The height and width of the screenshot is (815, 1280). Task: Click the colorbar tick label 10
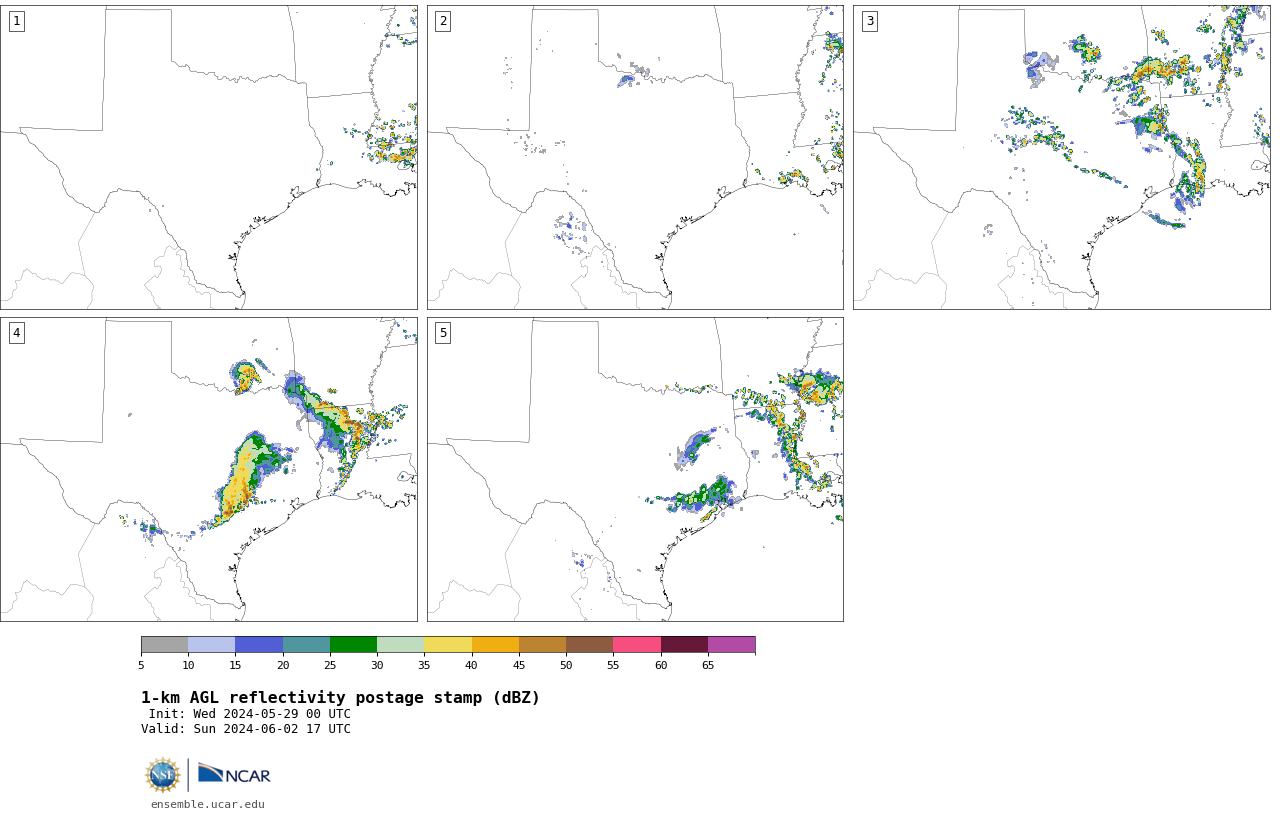[x=188, y=665]
